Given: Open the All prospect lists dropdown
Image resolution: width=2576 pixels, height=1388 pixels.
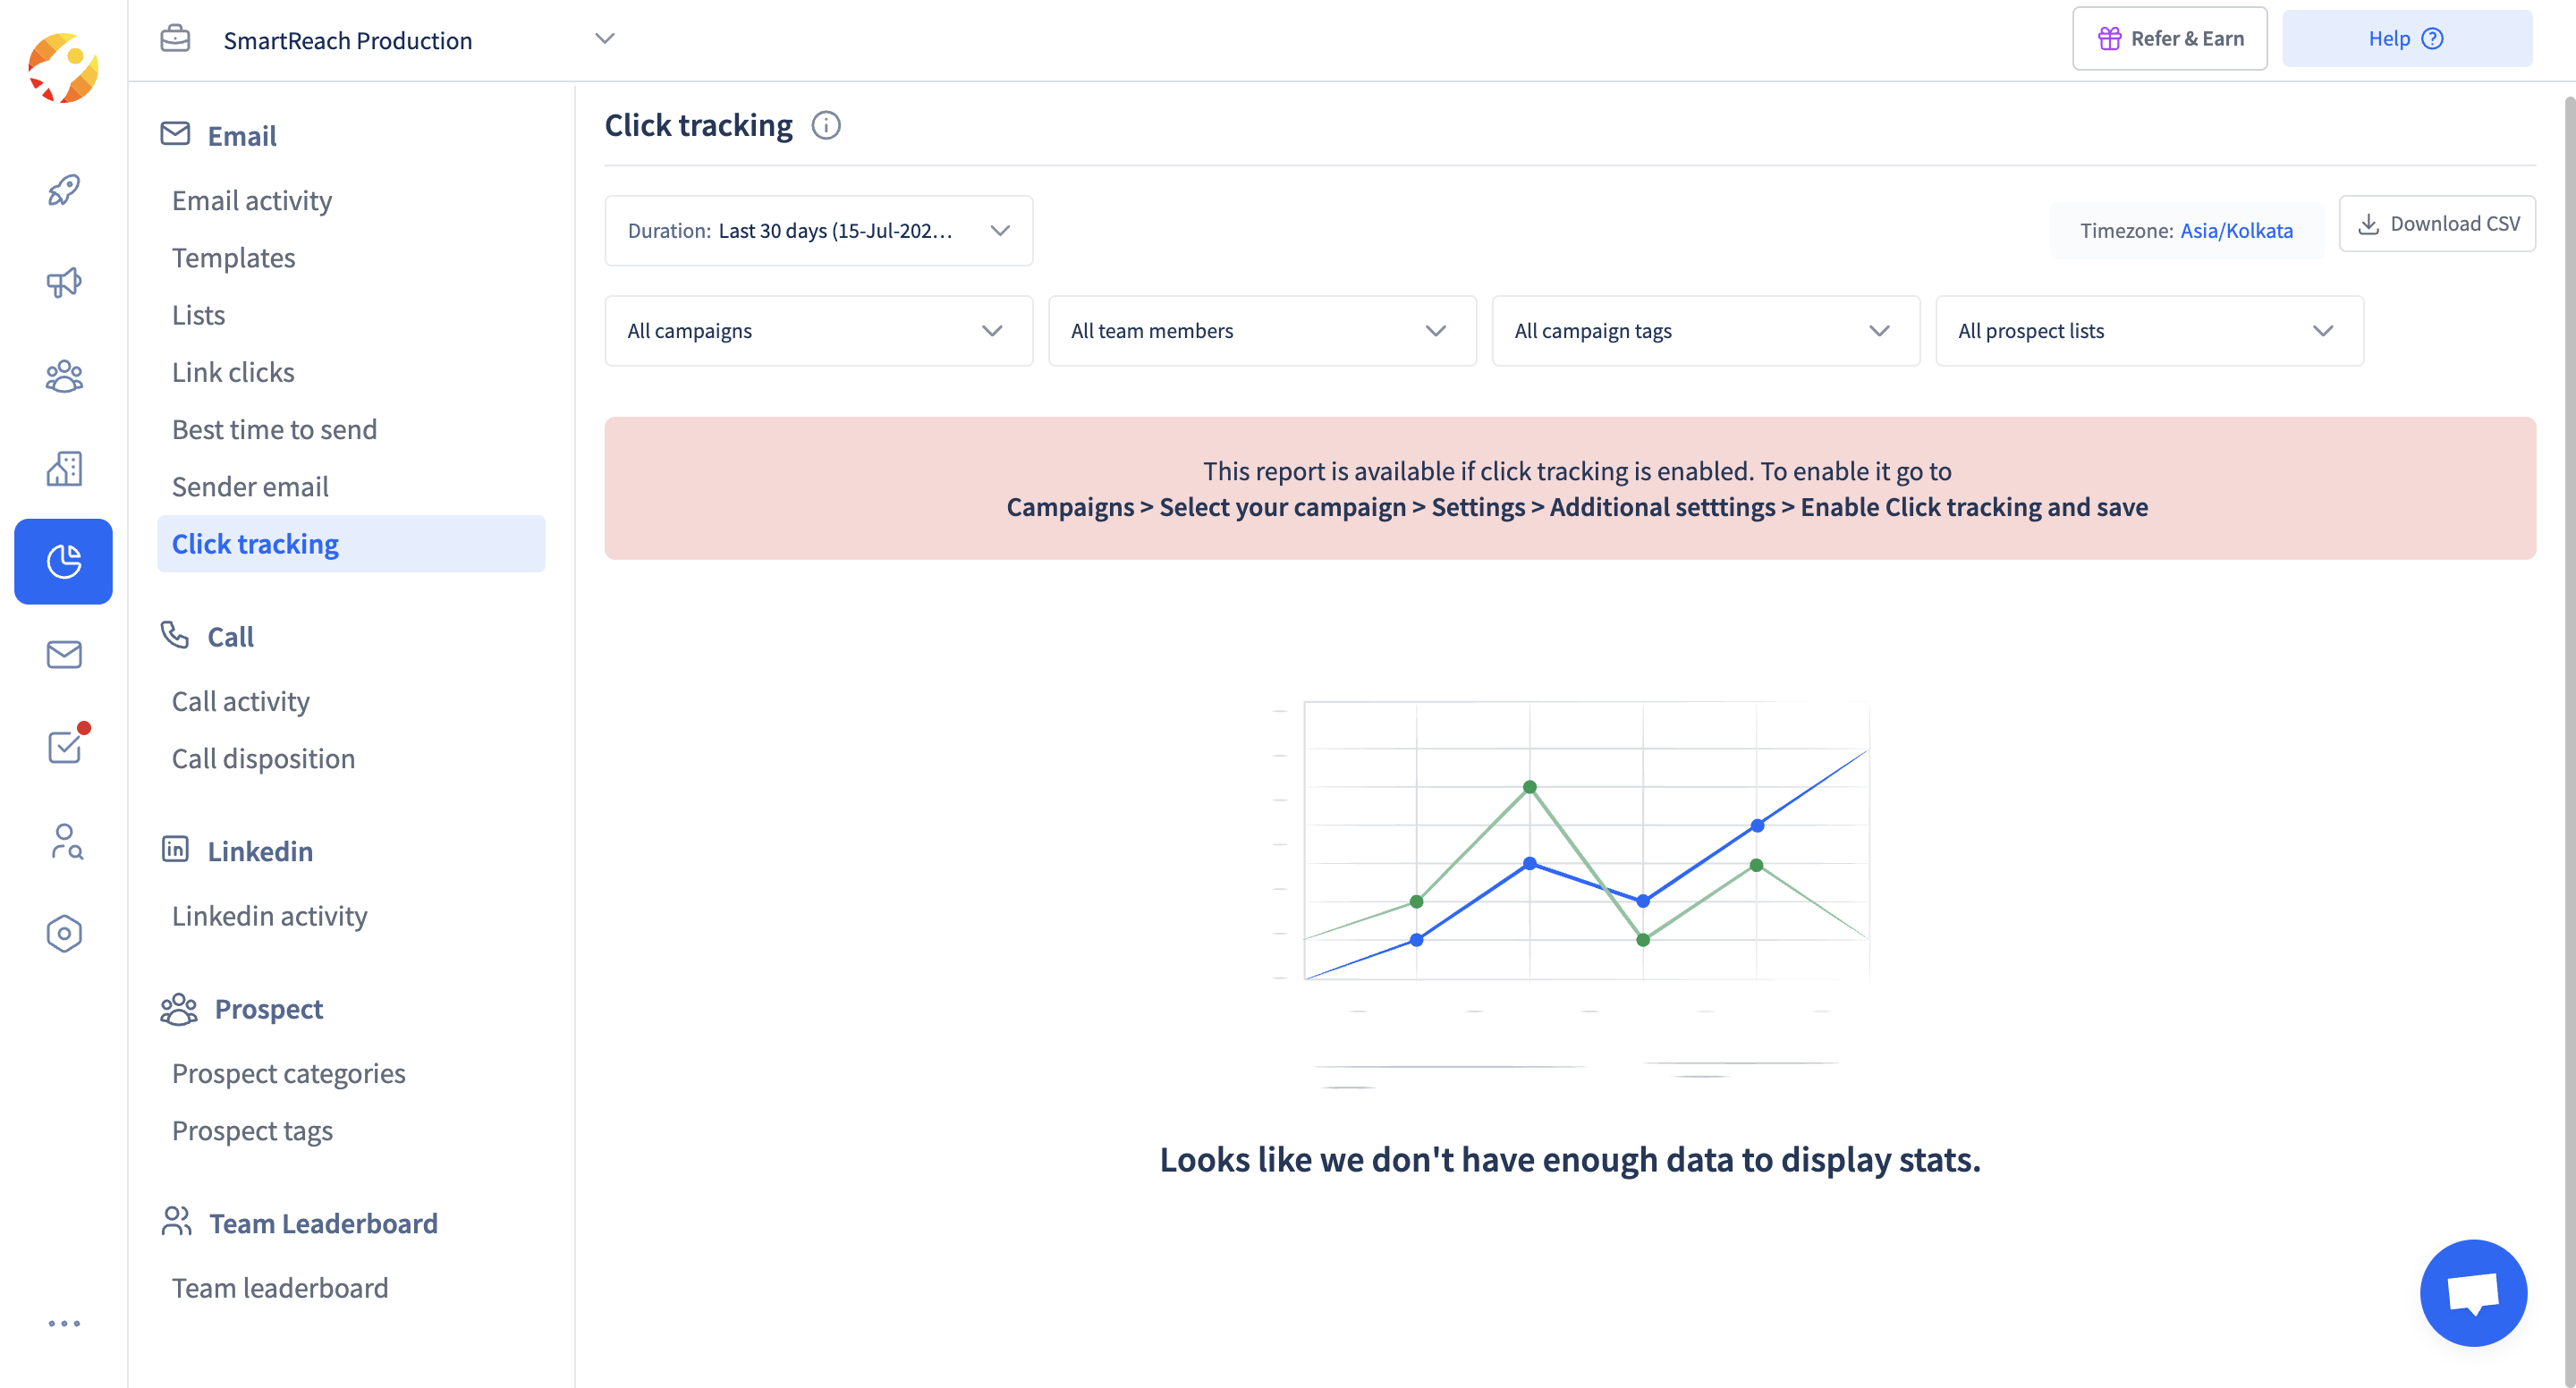Looking at the screenshot, I should click(2149, 331).
